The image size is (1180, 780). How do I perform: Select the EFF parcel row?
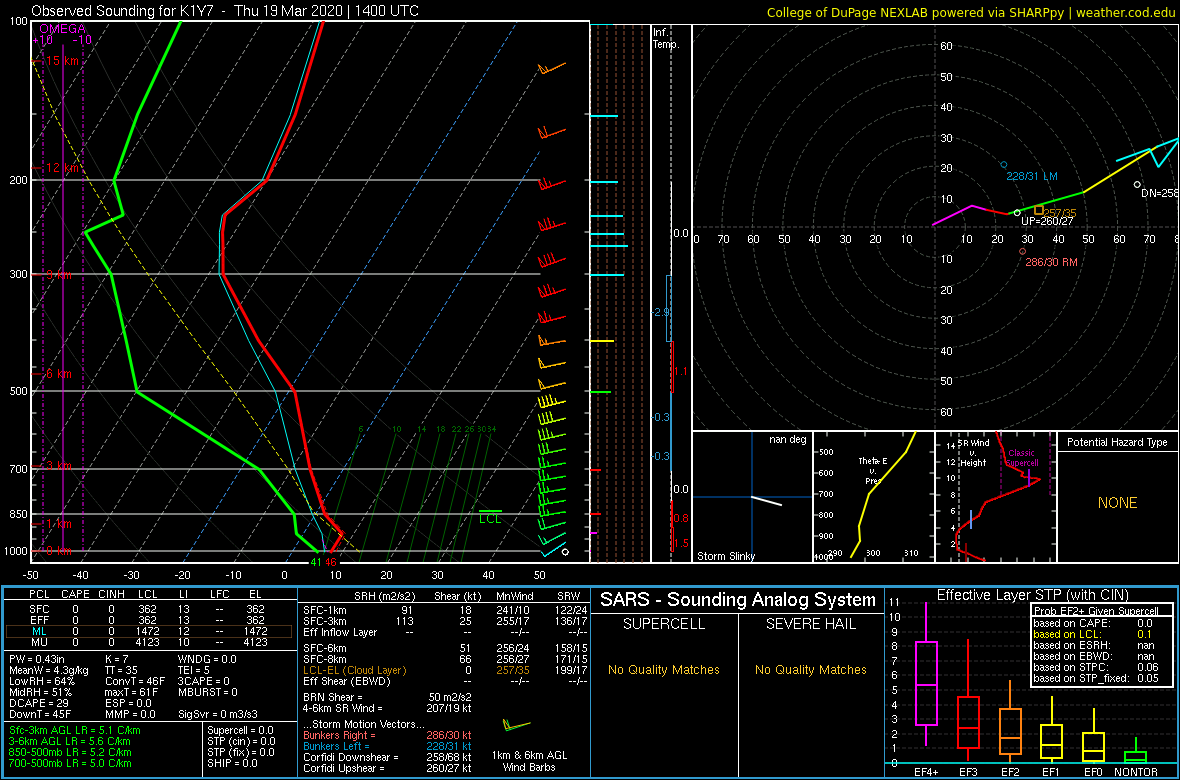149,620
